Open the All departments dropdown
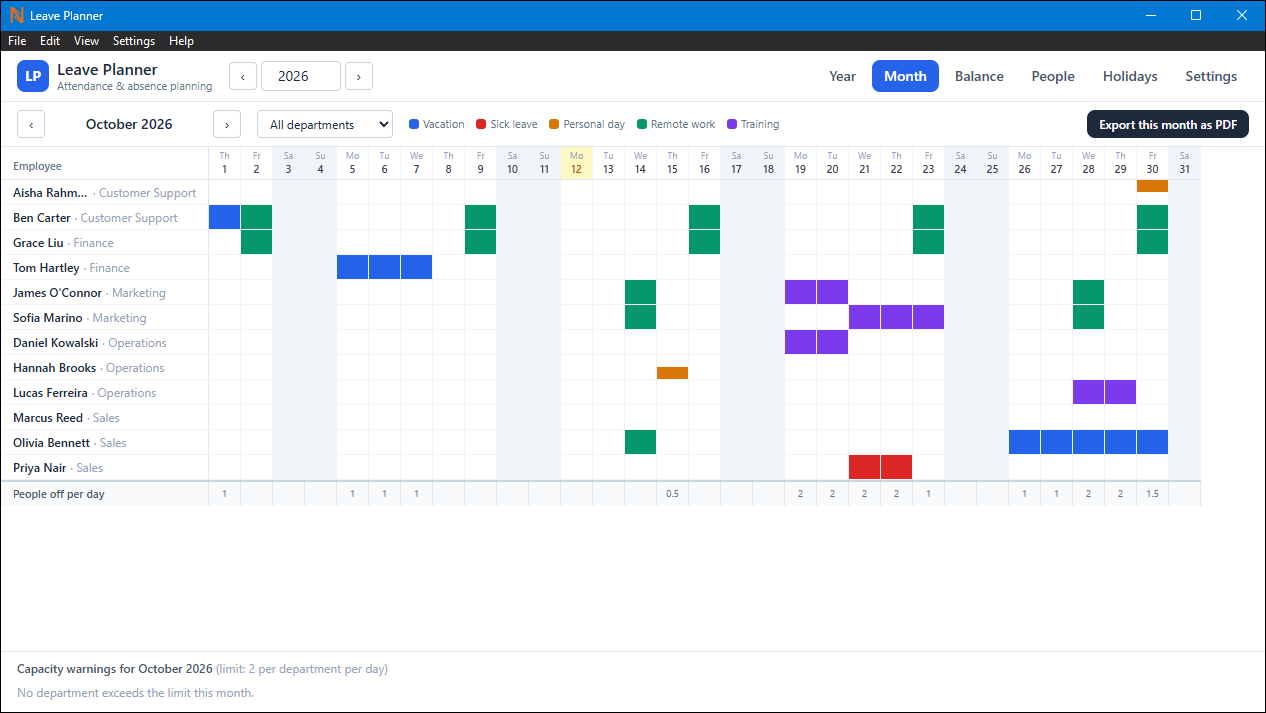The height and width of the screenshot is (713, 1266). [x=325, y=124]
